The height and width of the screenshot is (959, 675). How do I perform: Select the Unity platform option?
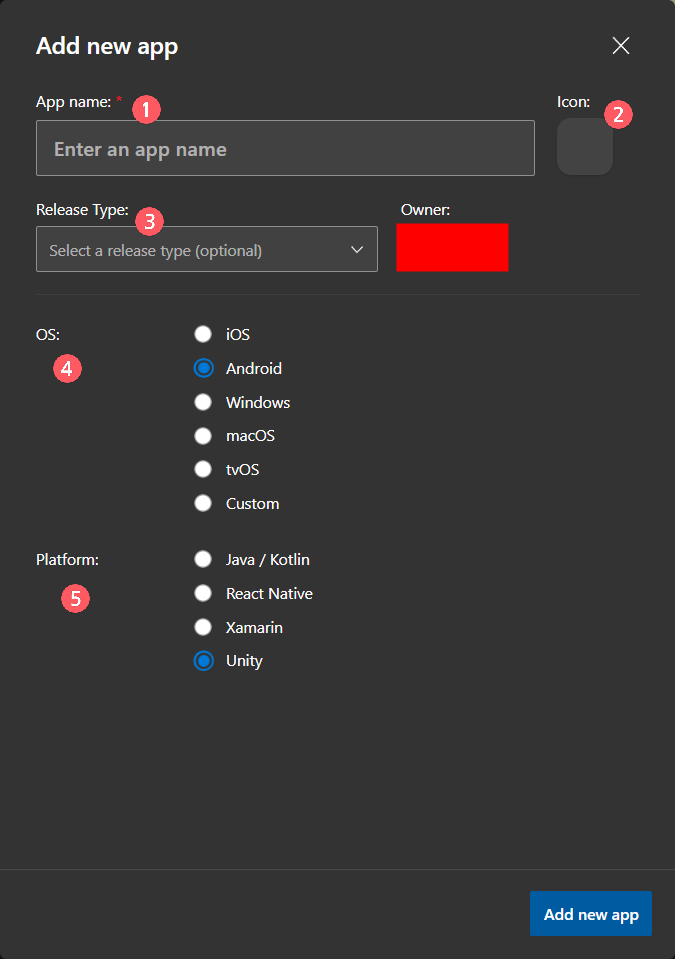click(x=203, y=661)
